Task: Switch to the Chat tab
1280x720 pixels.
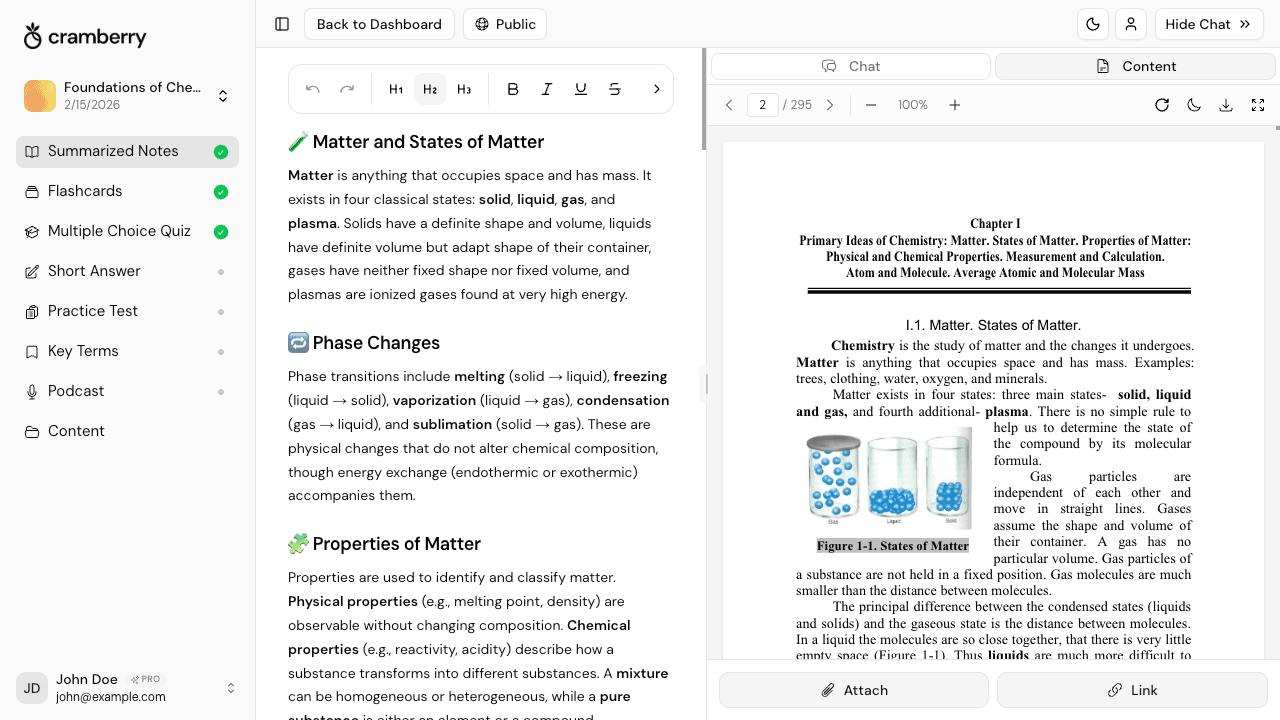Action: tap(851, 66)
